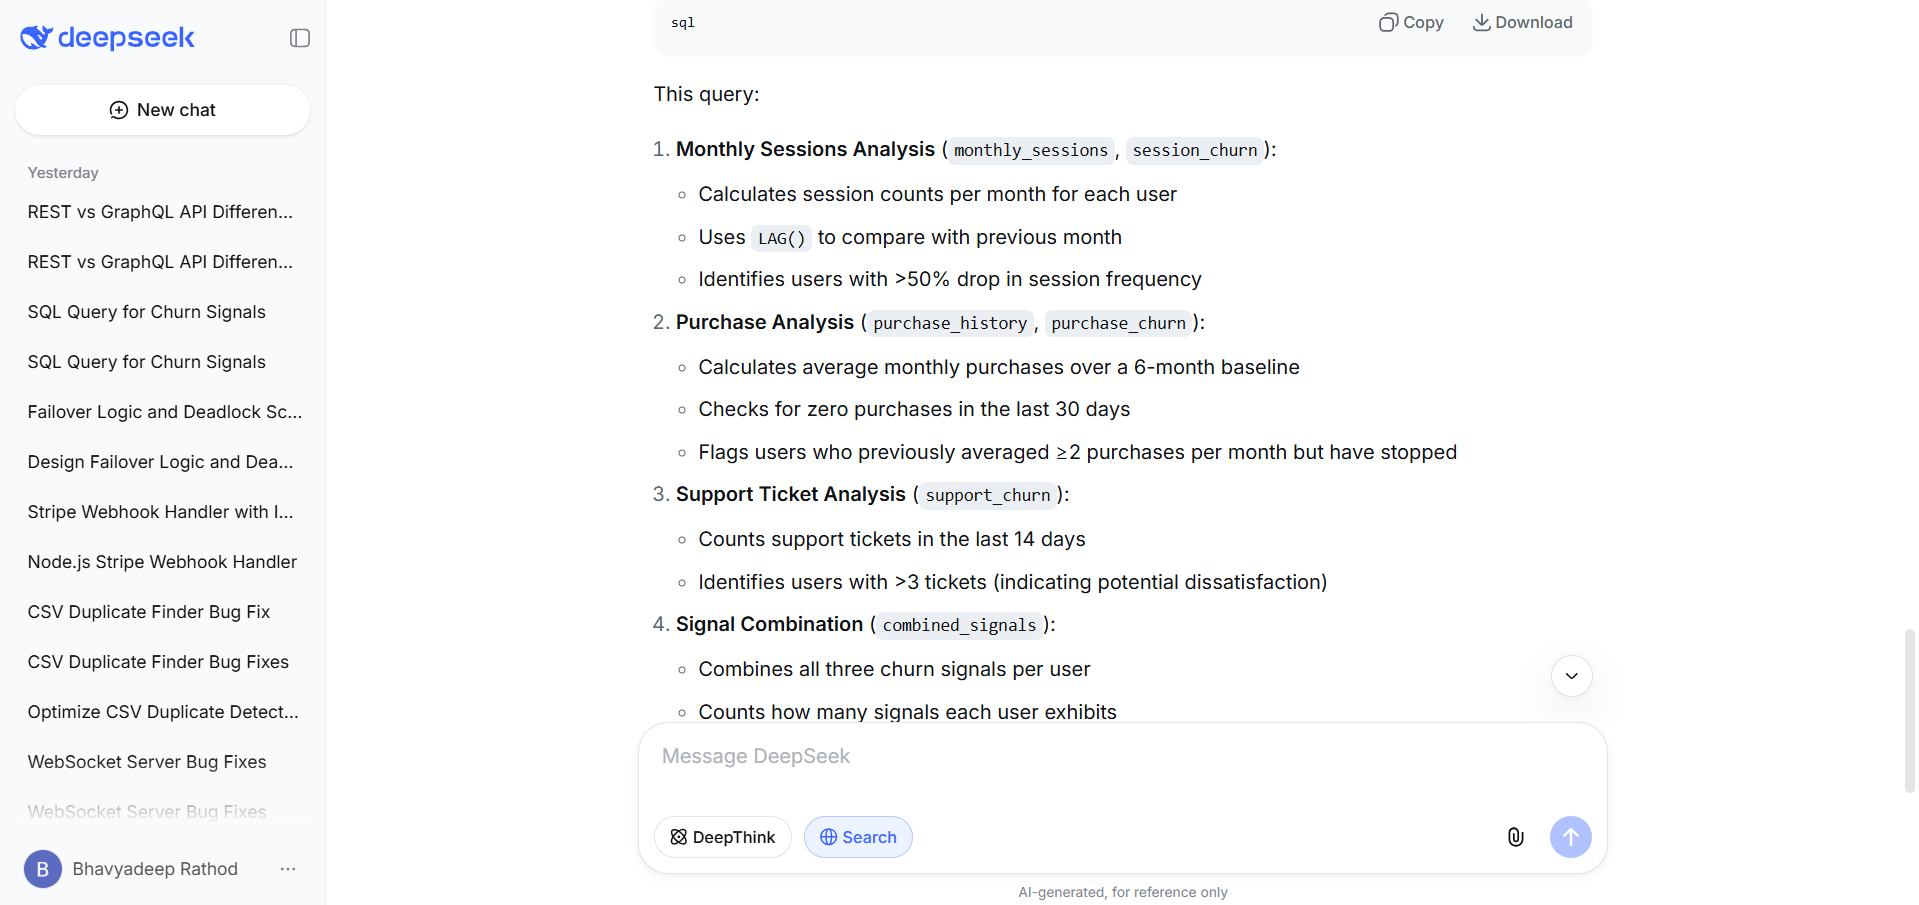Select the Node.js Stripe Webhook Handler conversation

[x=162, y=561]
